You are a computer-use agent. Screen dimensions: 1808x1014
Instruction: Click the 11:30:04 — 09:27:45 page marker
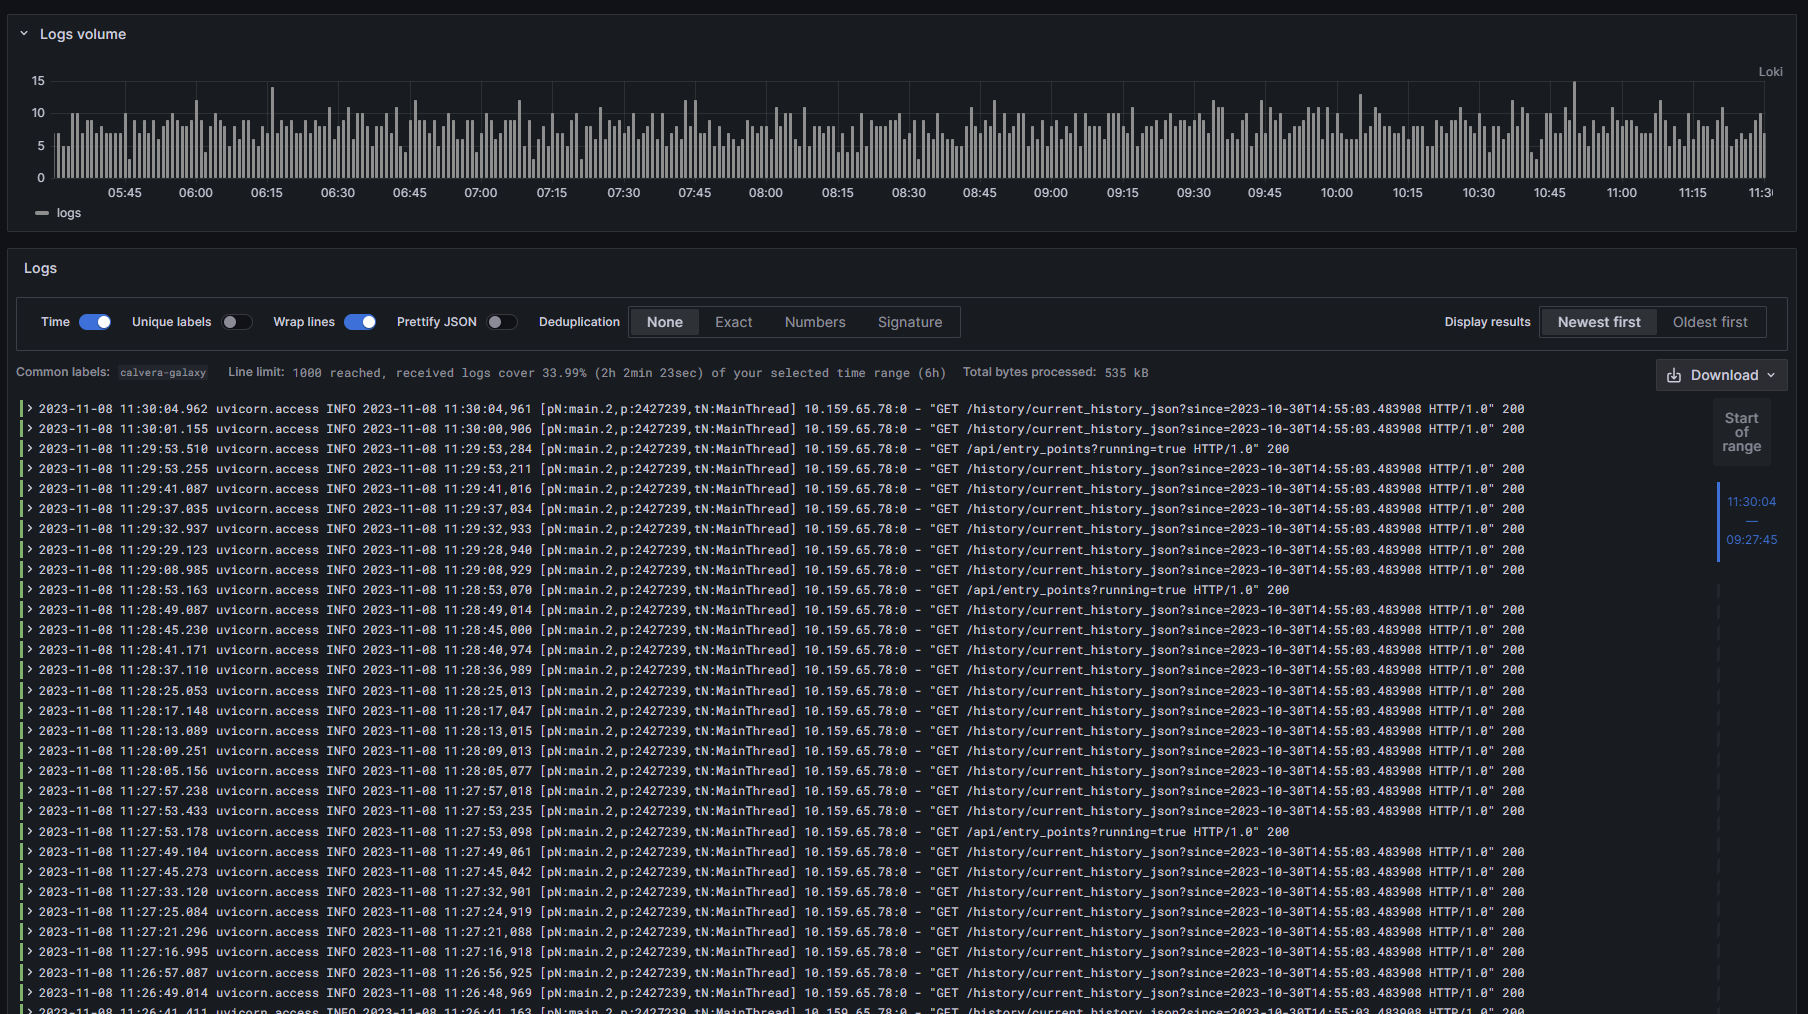[1751, 521]
